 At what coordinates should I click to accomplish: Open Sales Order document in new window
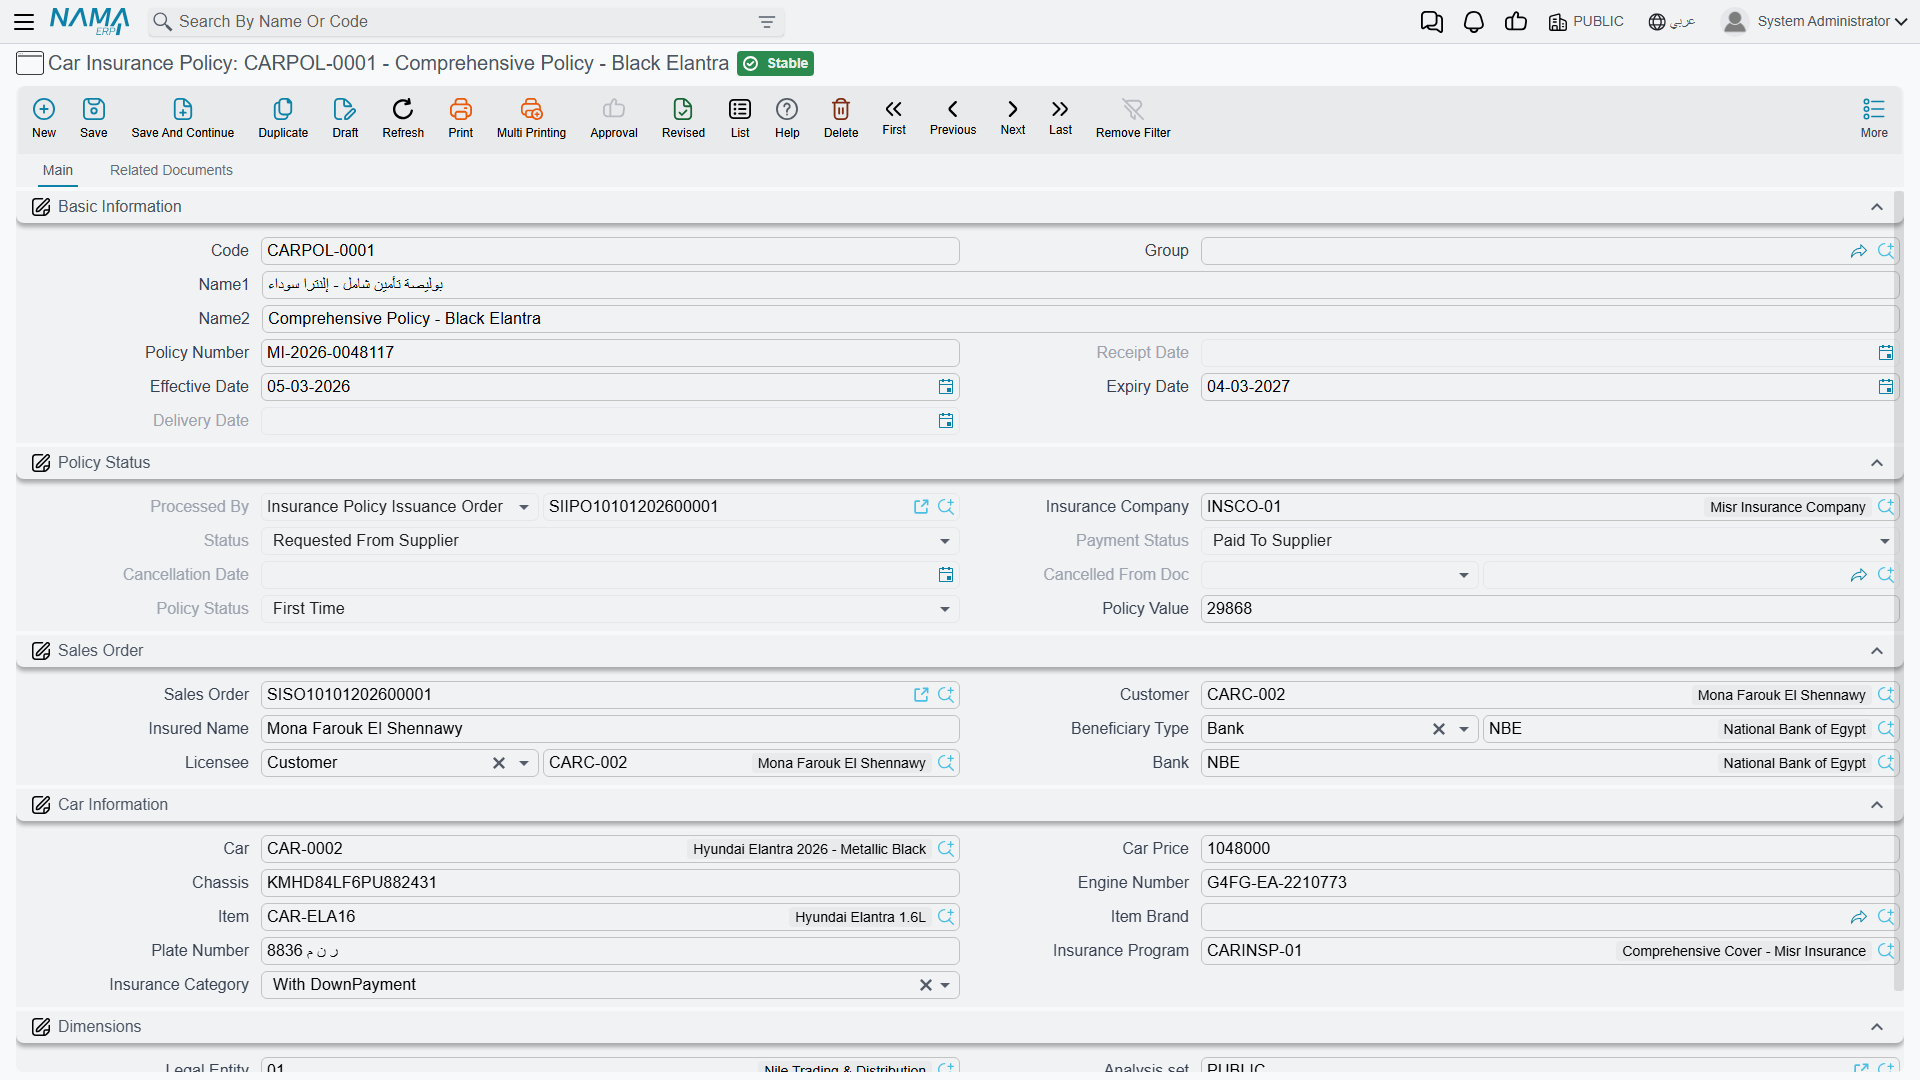pyautogui.click(x=921, y=695)
